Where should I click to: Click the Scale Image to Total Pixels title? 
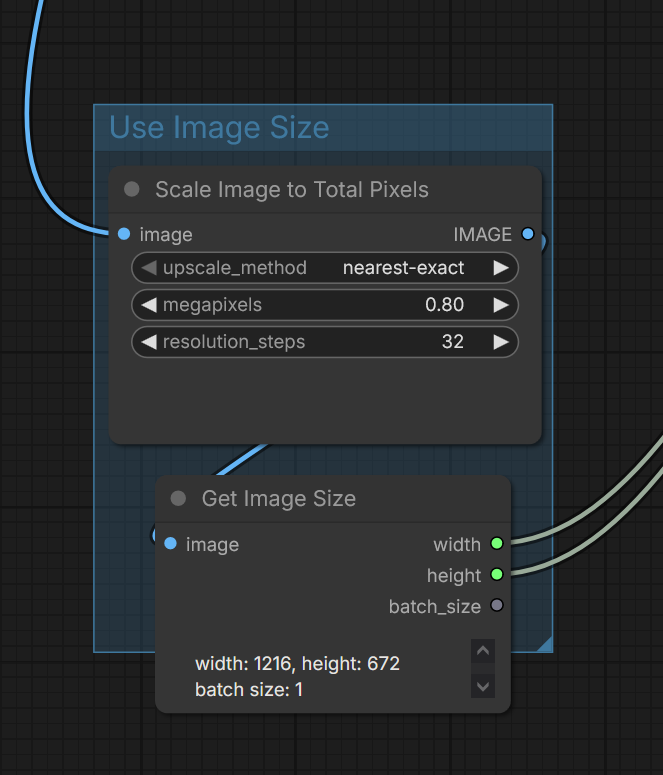(x=292, y=190)
